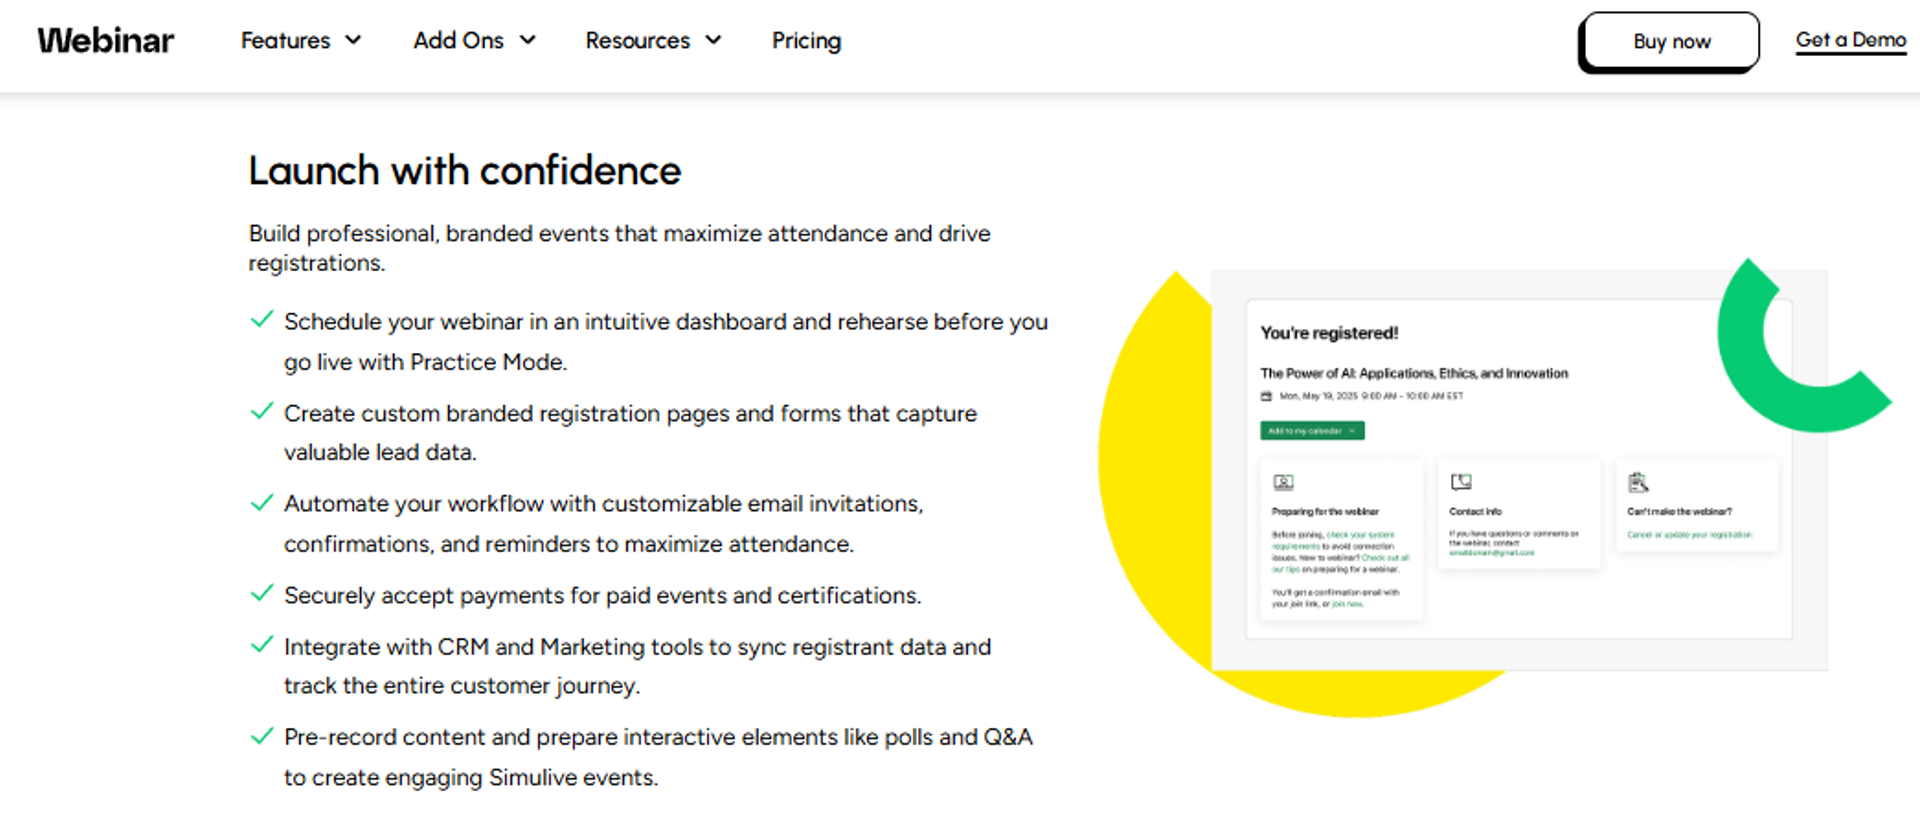Screen dimensions: 1920x816
Task: Click the Contact info card icon
Action: [1461, 482]
